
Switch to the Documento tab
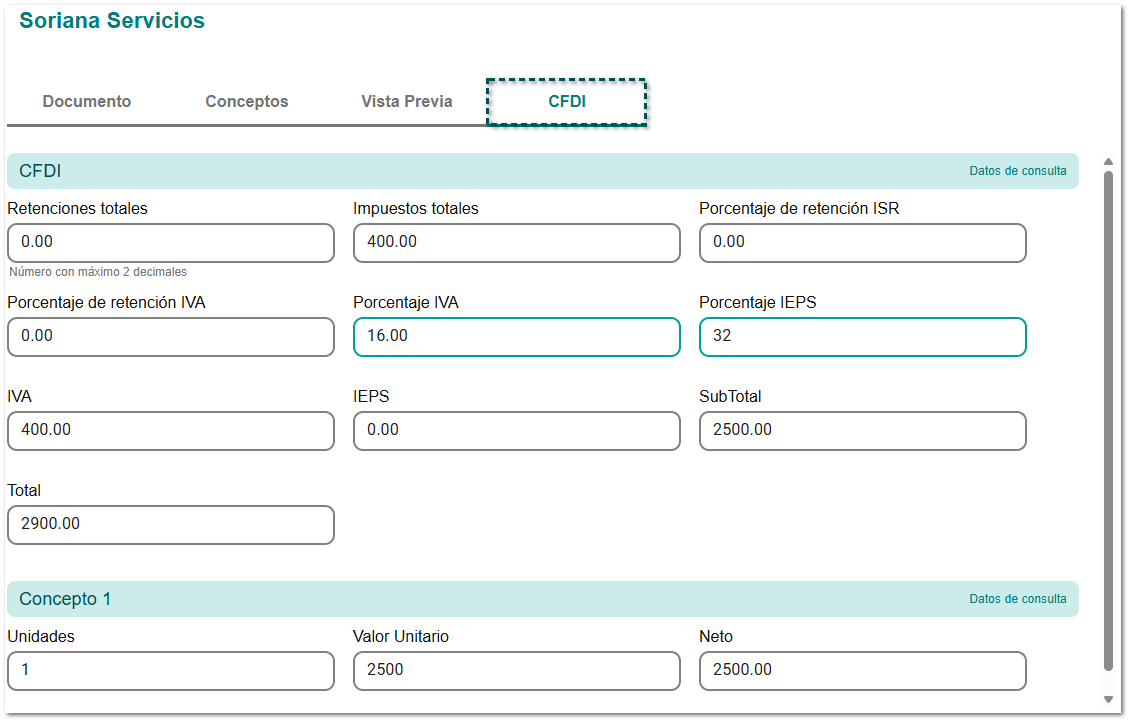87,102
